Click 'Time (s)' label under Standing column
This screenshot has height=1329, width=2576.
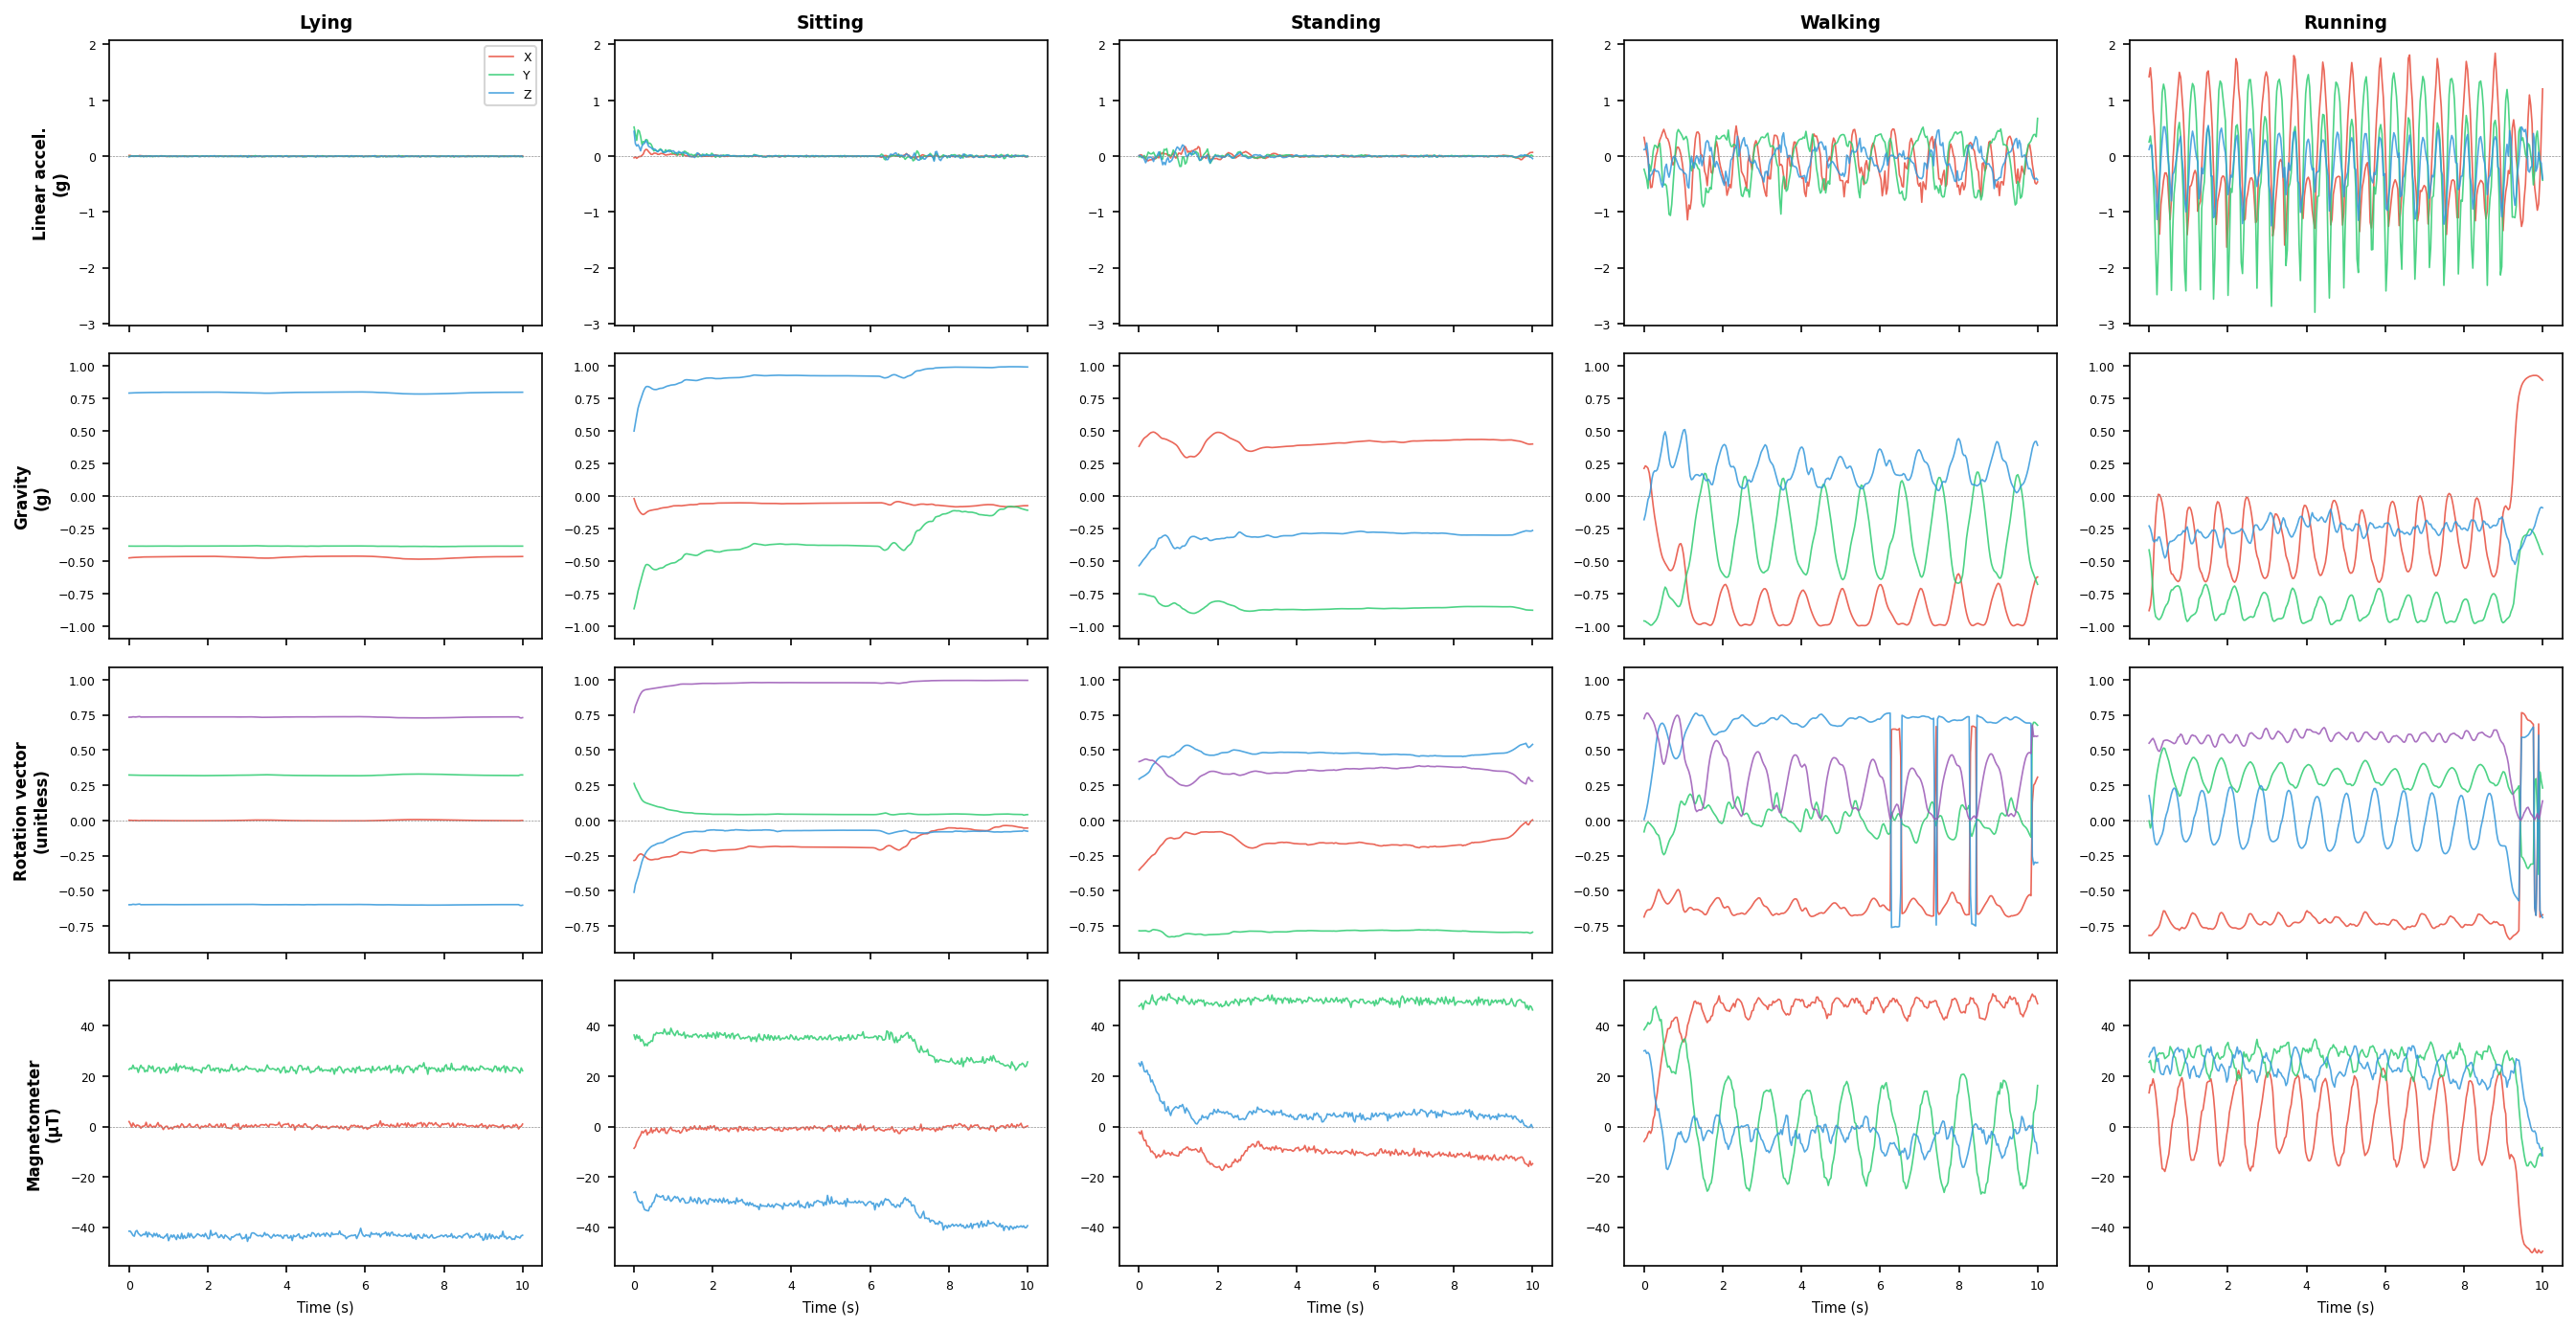click(x=1335, y=1307)
